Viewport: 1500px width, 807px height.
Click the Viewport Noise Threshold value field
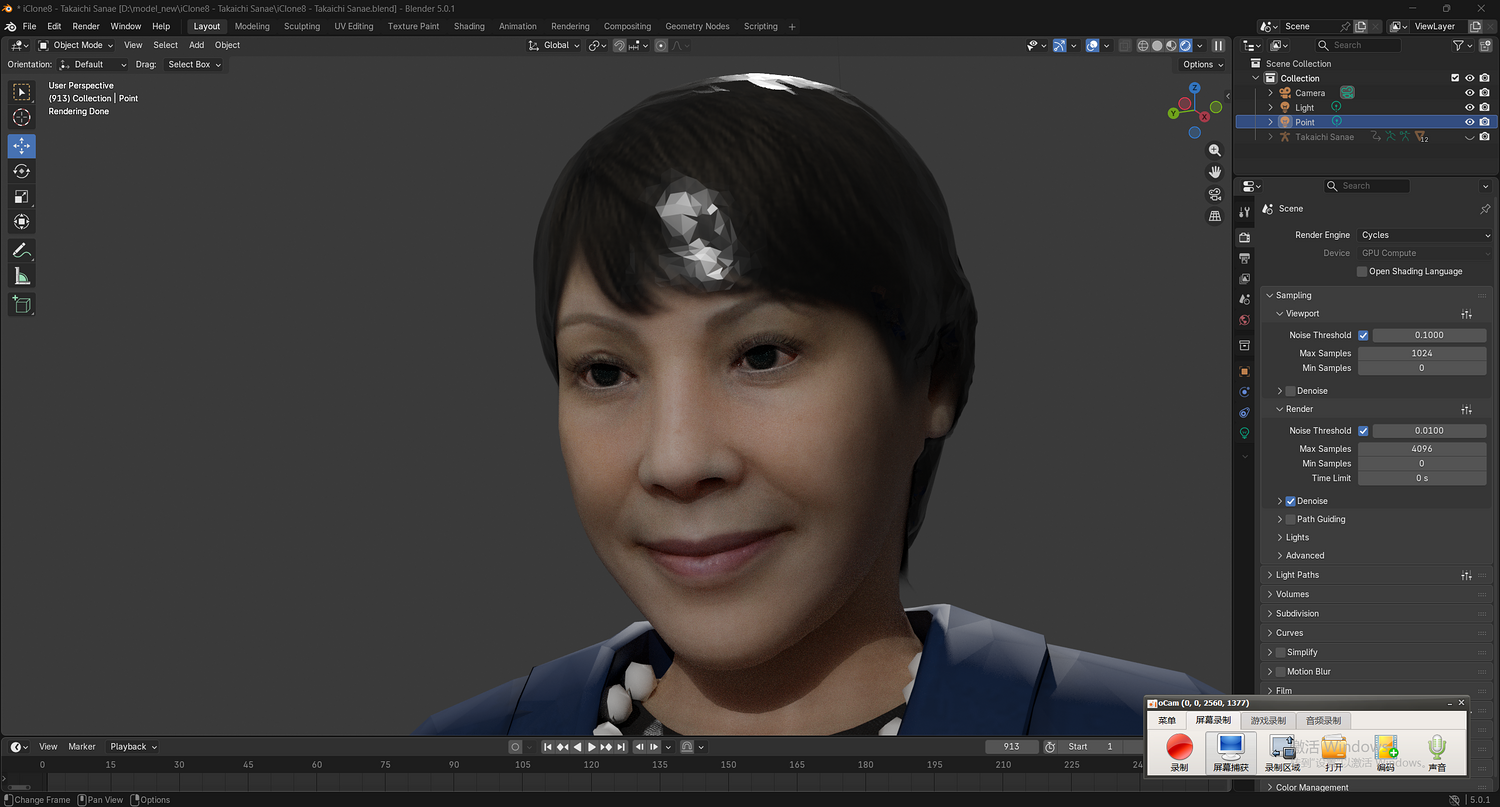(1429, 335)
